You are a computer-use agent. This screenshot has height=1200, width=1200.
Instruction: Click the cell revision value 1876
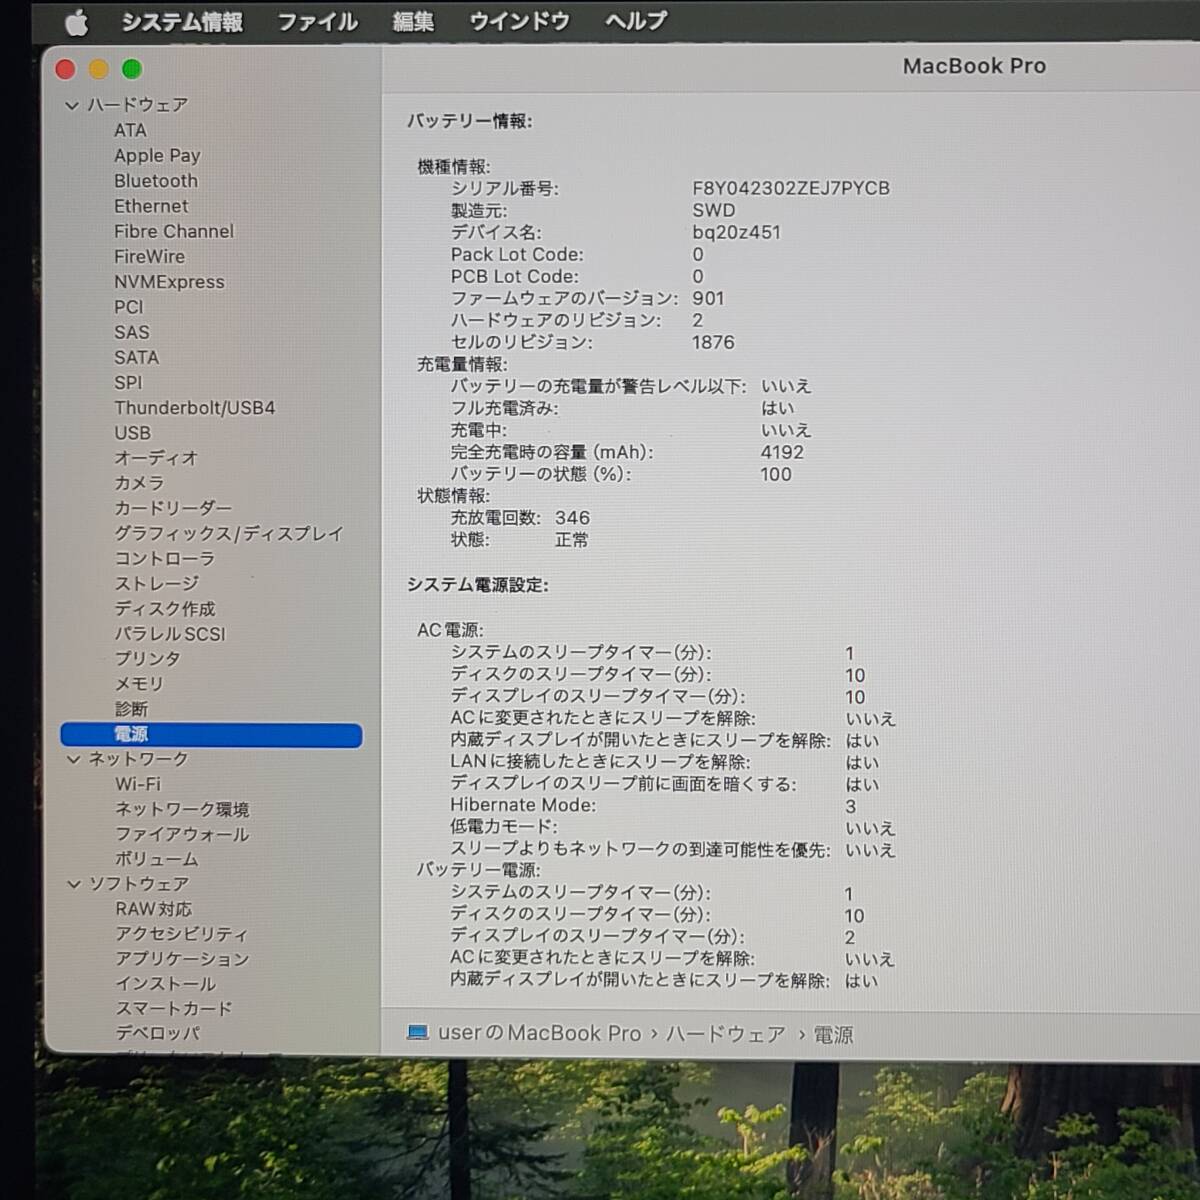point(713,343)
